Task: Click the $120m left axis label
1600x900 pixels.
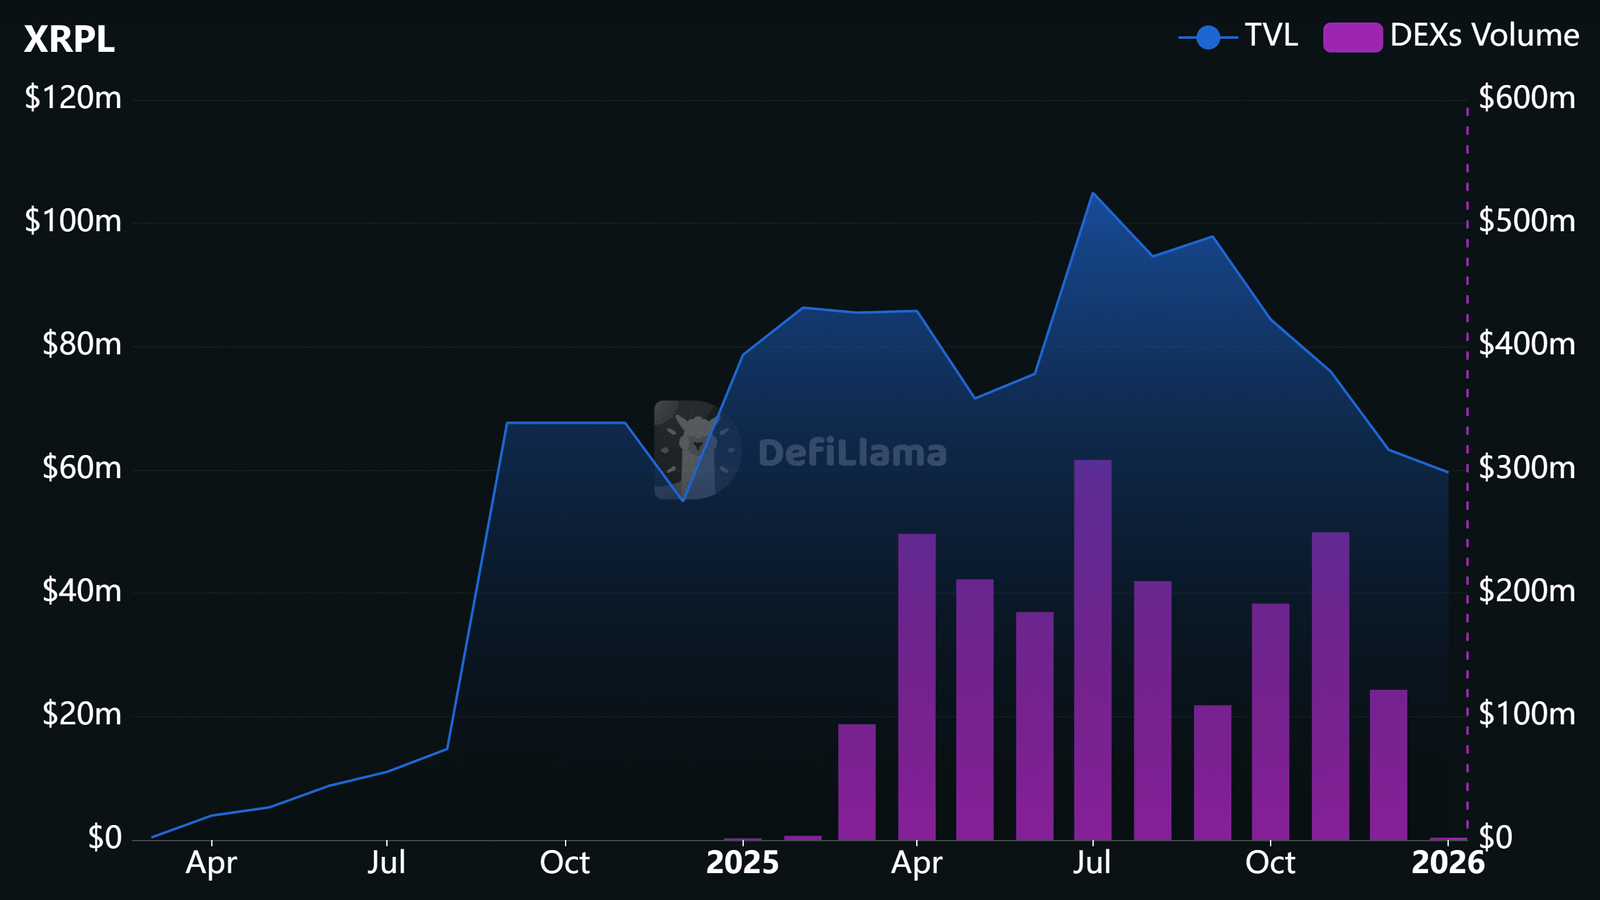Action: (x=73, y=98)
